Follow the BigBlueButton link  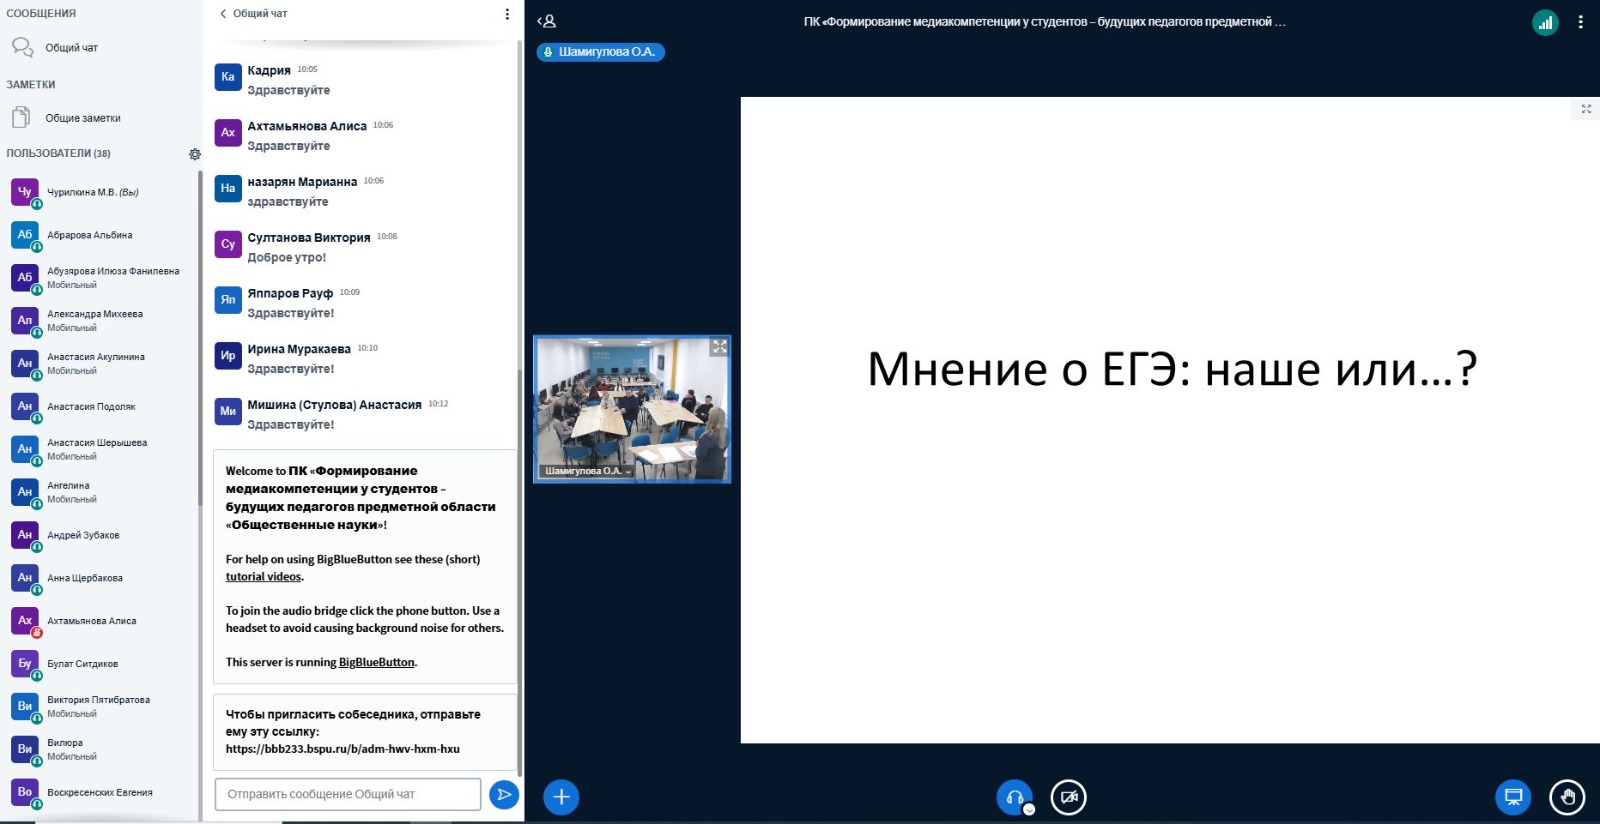click(x=376, y=662)
